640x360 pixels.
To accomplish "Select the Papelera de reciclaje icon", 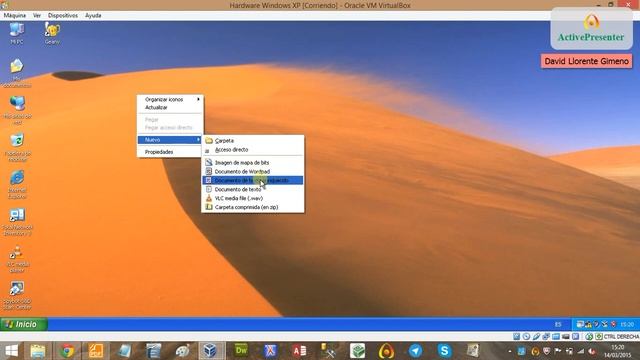I will click(x=17, y=147).
